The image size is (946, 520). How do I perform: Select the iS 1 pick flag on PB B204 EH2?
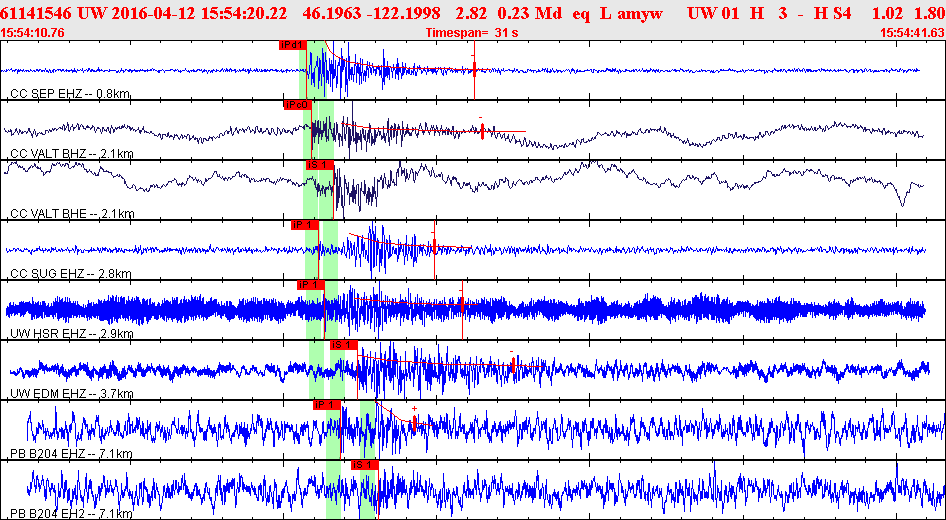point(365,465)
